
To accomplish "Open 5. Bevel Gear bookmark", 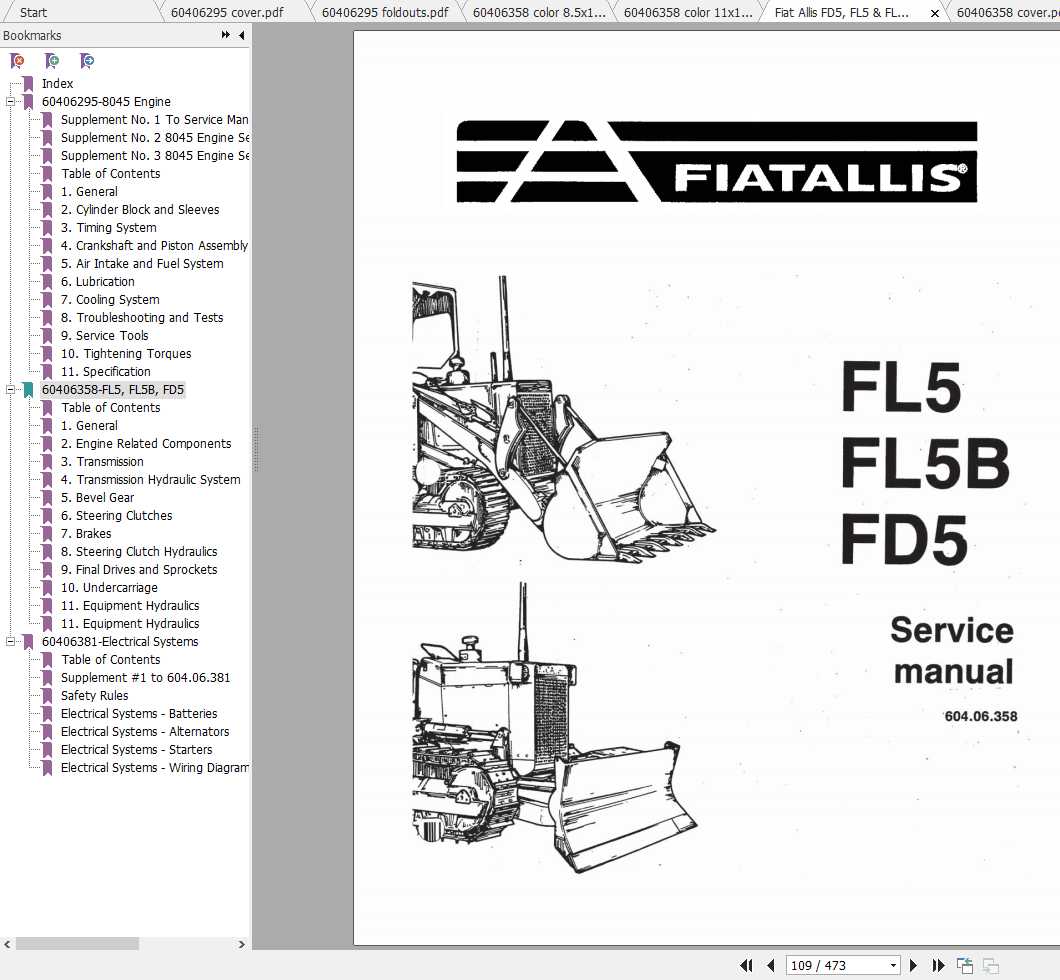I will tap(97, 498).
